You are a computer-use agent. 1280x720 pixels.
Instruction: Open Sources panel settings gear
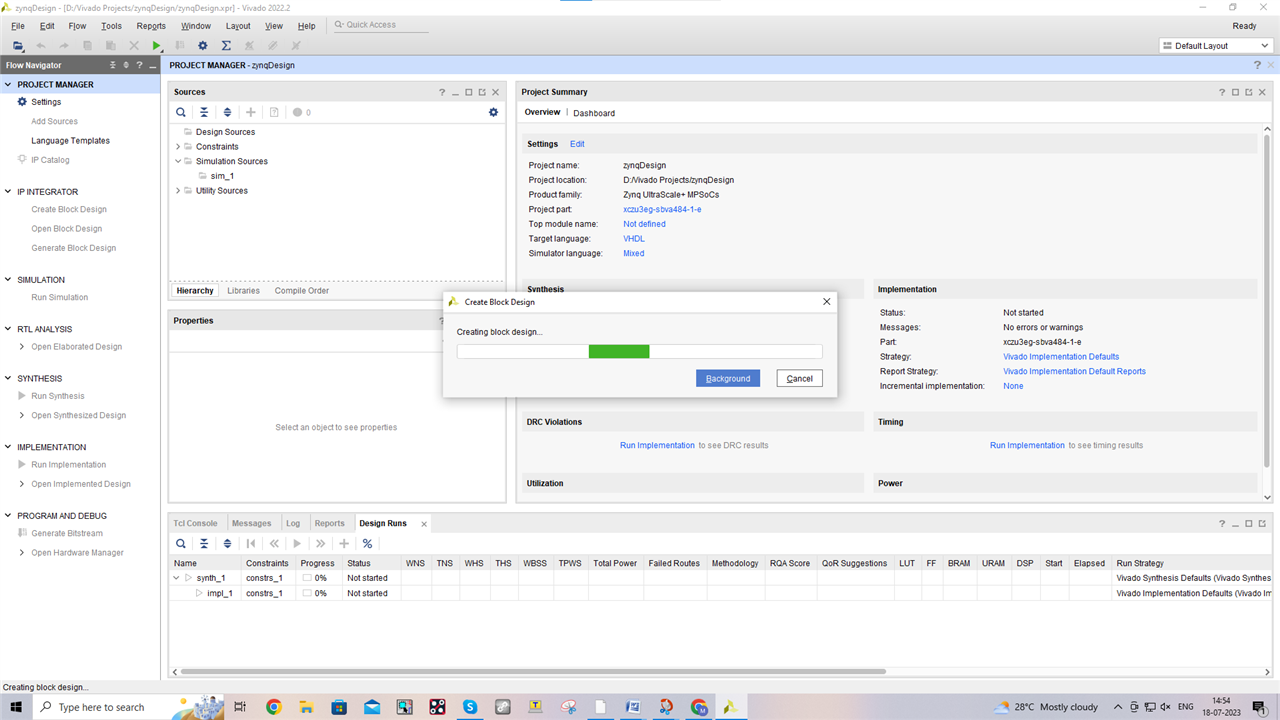pos(493,112)
